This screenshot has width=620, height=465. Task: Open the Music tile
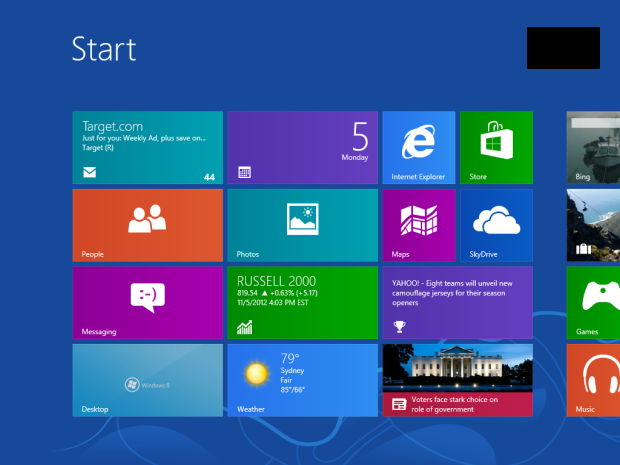[x=593, y=380]
